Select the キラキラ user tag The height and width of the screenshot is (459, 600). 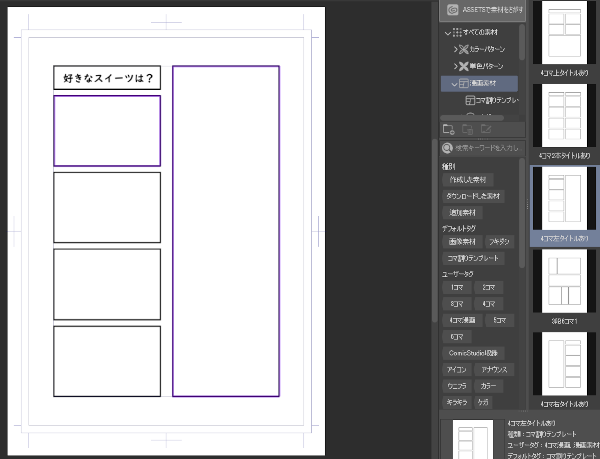coord(456,402)
